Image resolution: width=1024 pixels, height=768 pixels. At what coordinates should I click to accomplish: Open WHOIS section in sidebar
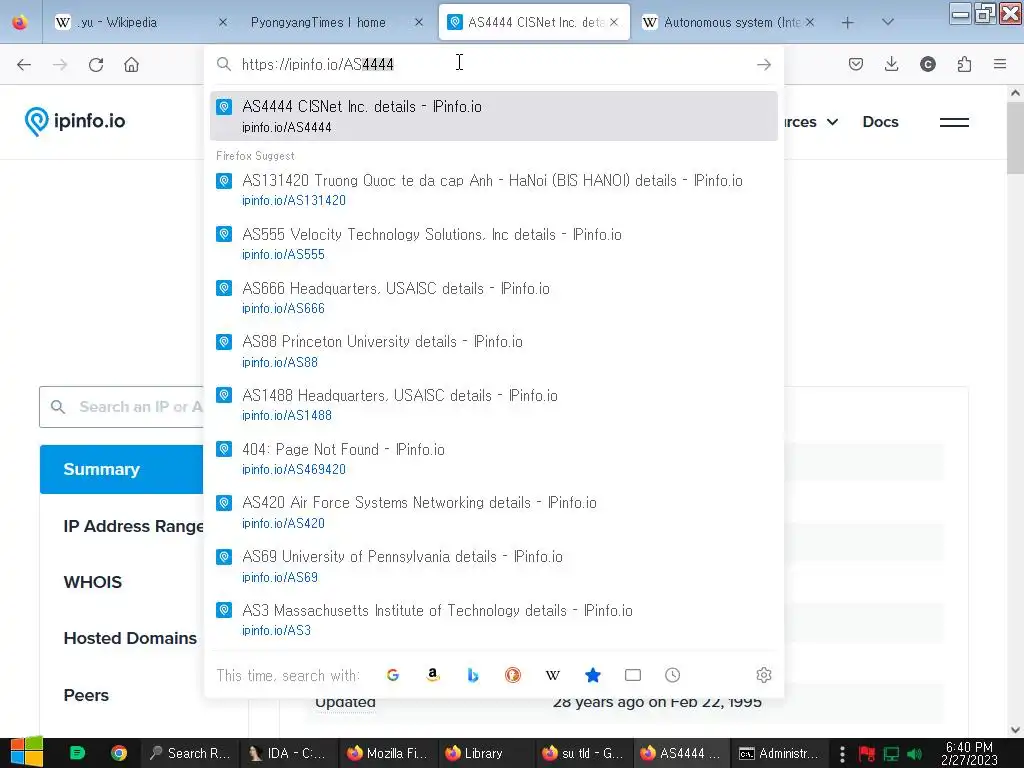93,582
